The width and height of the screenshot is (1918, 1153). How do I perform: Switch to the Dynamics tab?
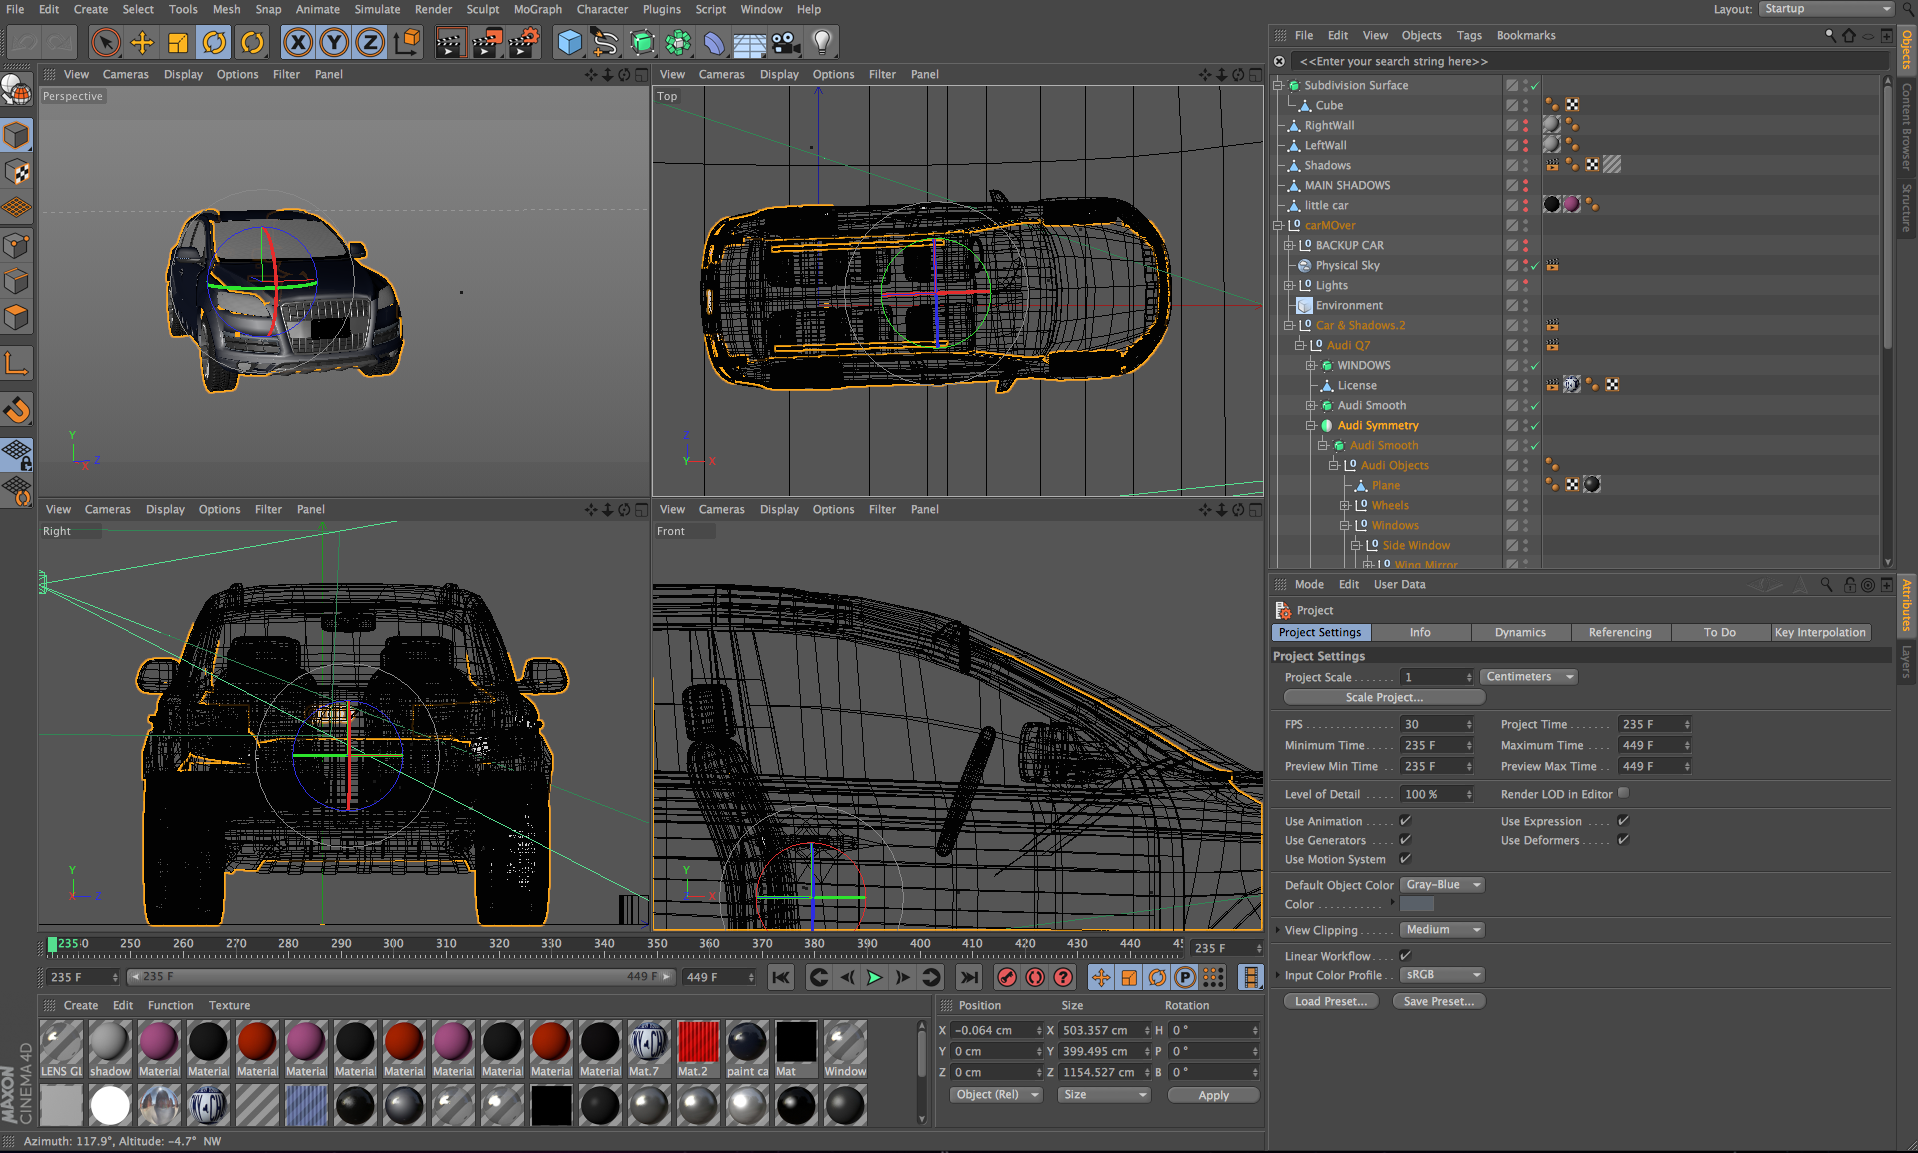(1520, 632)
